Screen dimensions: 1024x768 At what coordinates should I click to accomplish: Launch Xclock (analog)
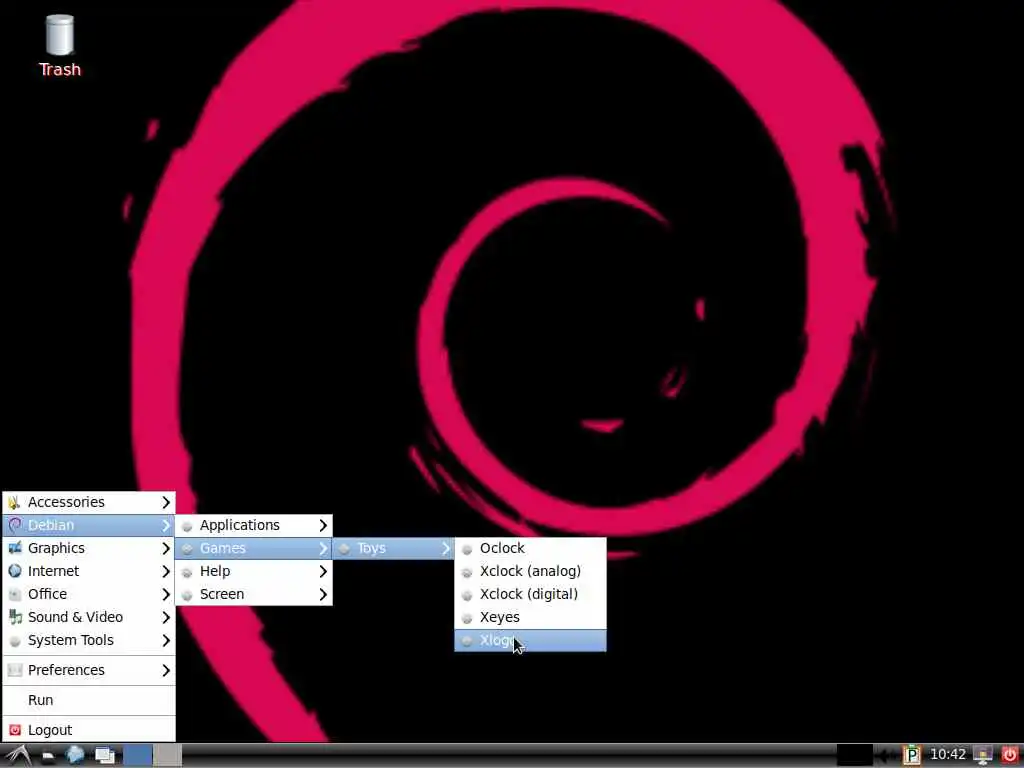click(x=530, y=571)
